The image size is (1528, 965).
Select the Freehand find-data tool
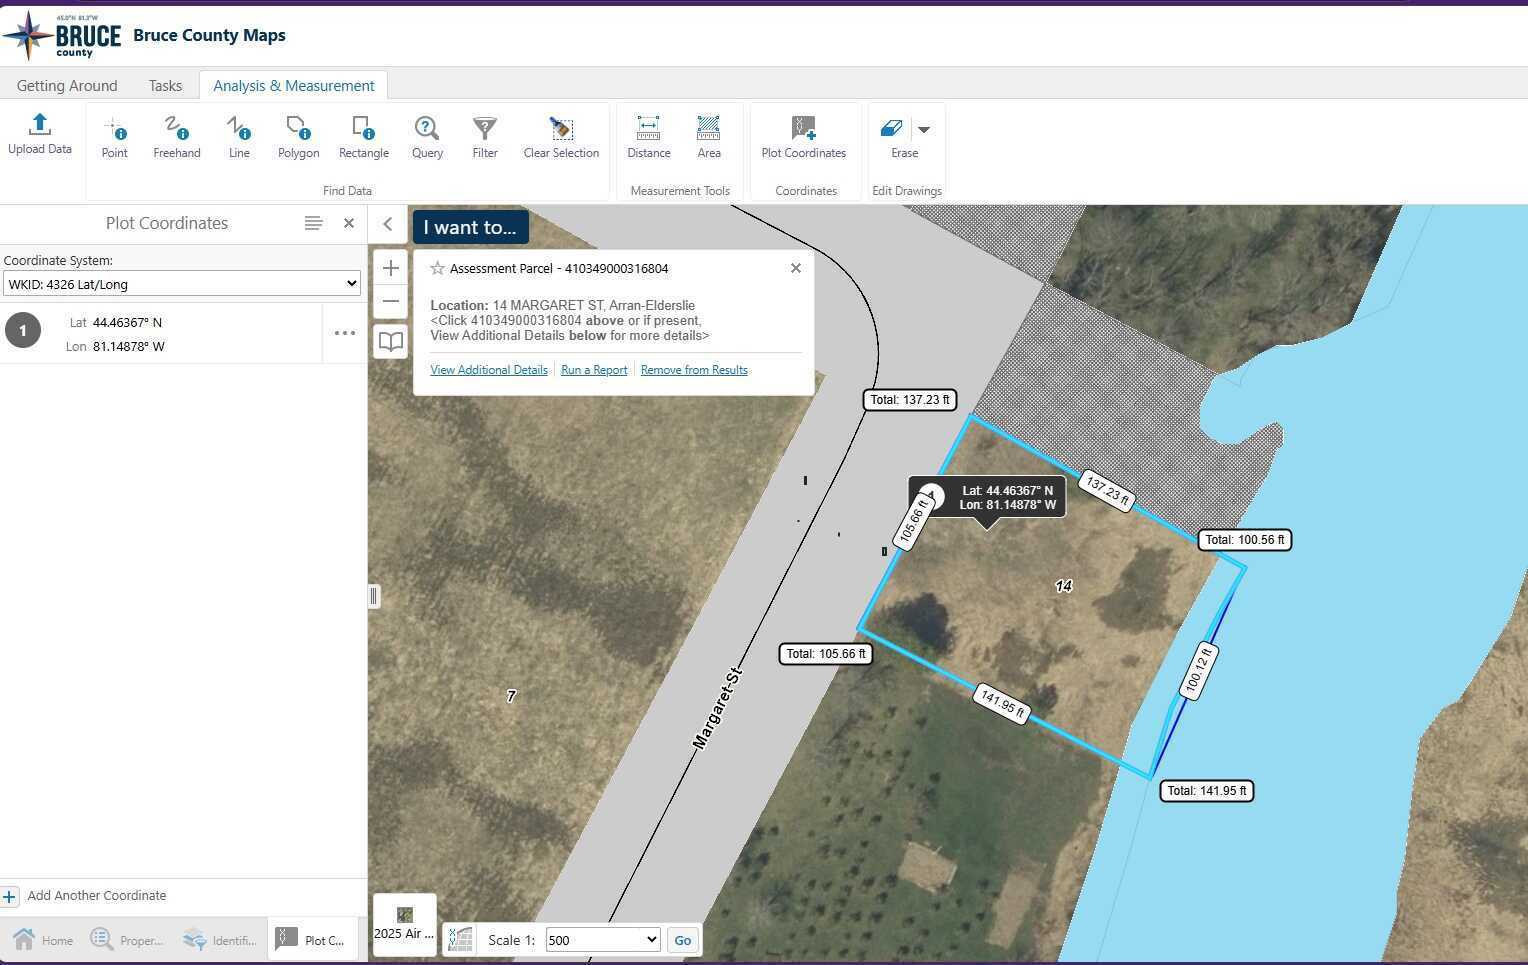pyautogui.click(x=177, y=137)
